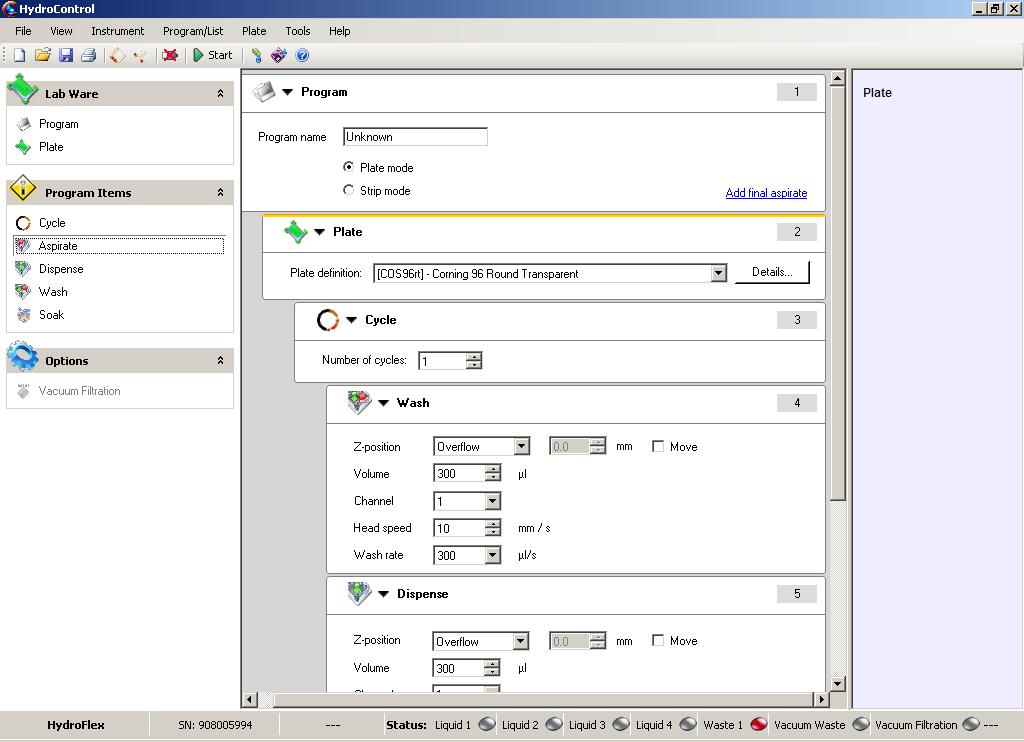Click the green pipette toolbar icon
Image resolution: width=1024 pixels, height=742 pixels.
click(x=257, y=56)
